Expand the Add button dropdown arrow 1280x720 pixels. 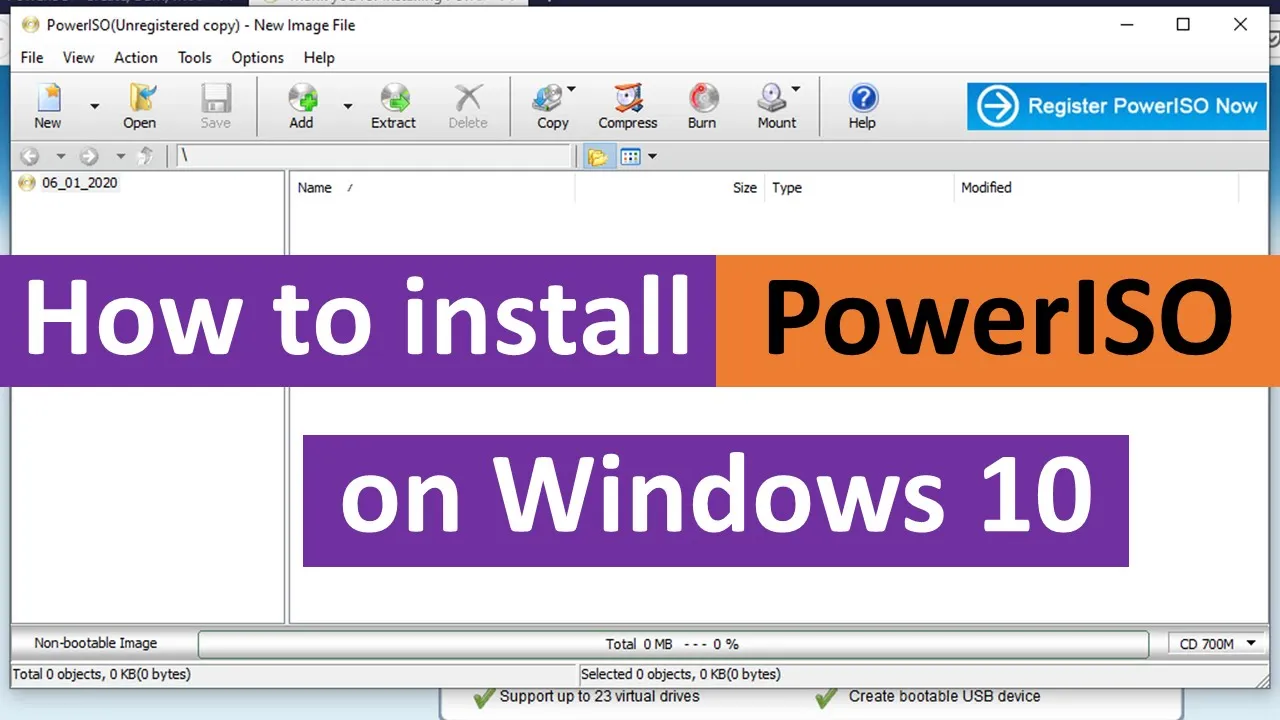point(348,106)
